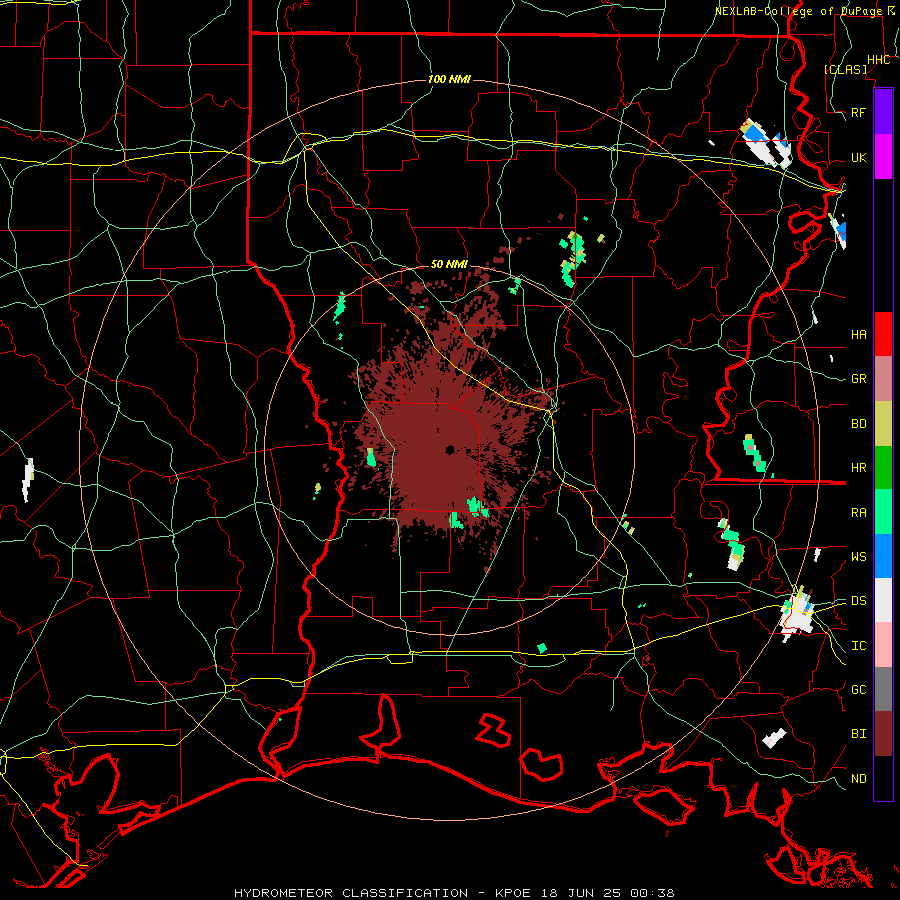Click the ND legend label
900x900 pixels.
click(859, 778)
